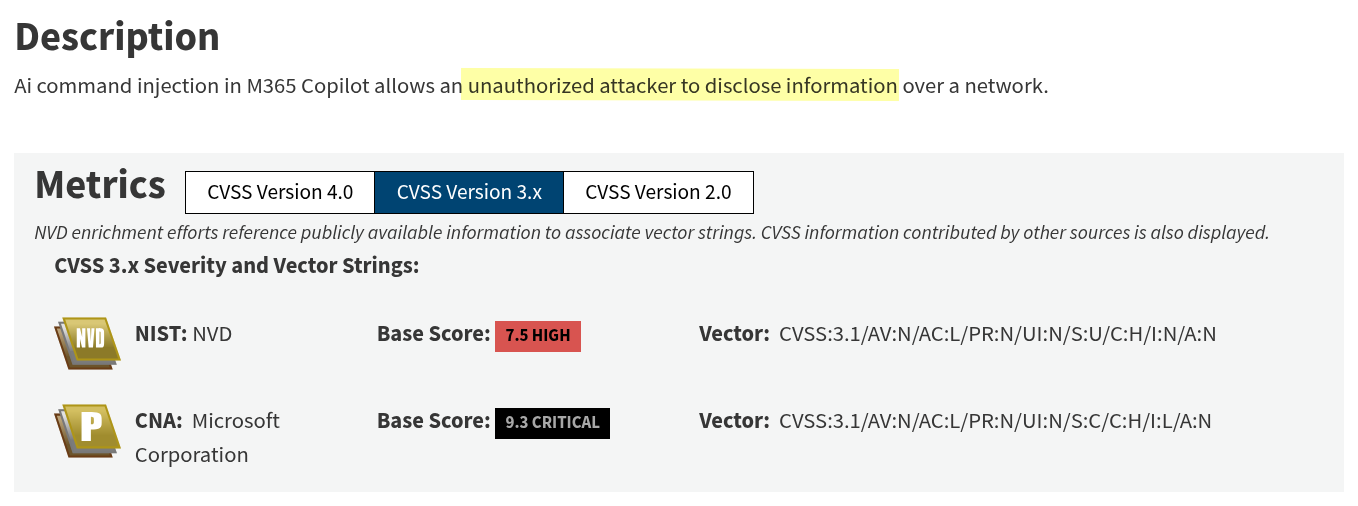1358x506 pixels.
Task: Click the "Base Score" label in CNA row
Action: pos(433,421)
